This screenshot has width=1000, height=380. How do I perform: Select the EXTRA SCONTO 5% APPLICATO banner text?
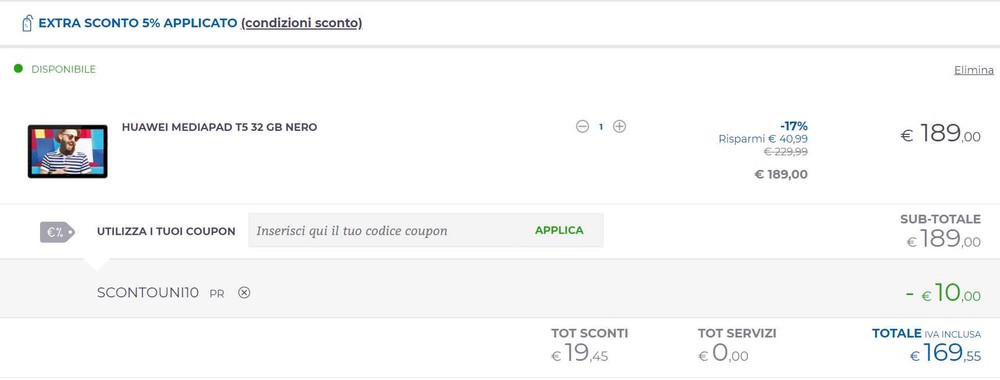click(138, 23)
